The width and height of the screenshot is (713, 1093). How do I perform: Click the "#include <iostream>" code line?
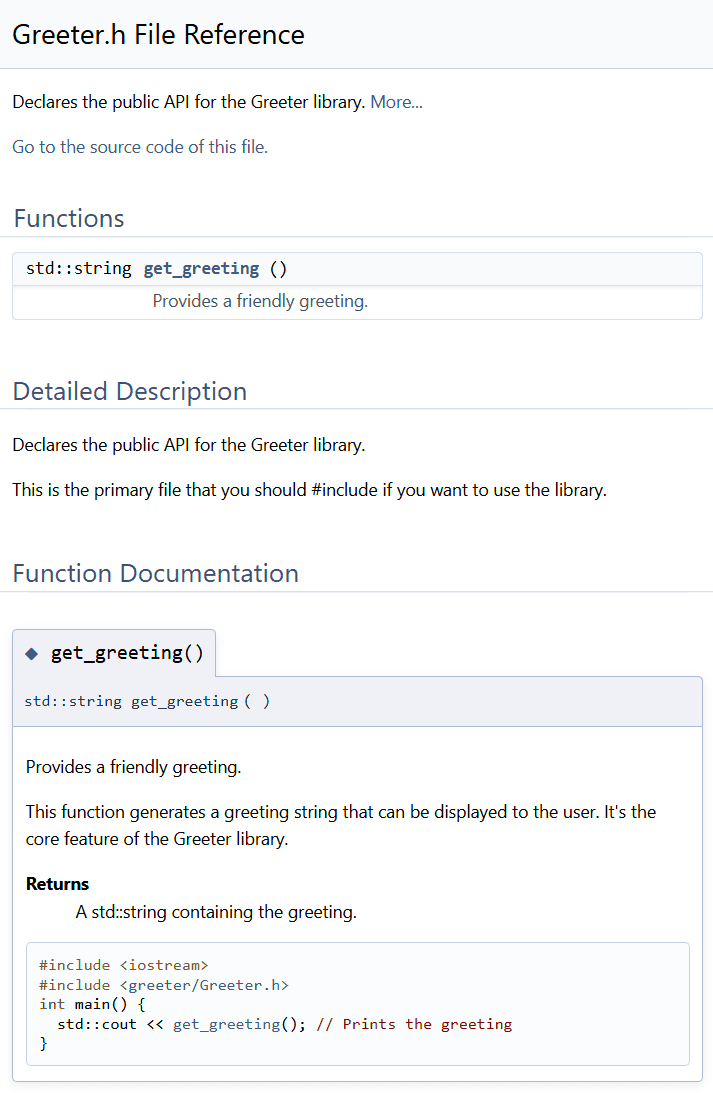[123, 965]
